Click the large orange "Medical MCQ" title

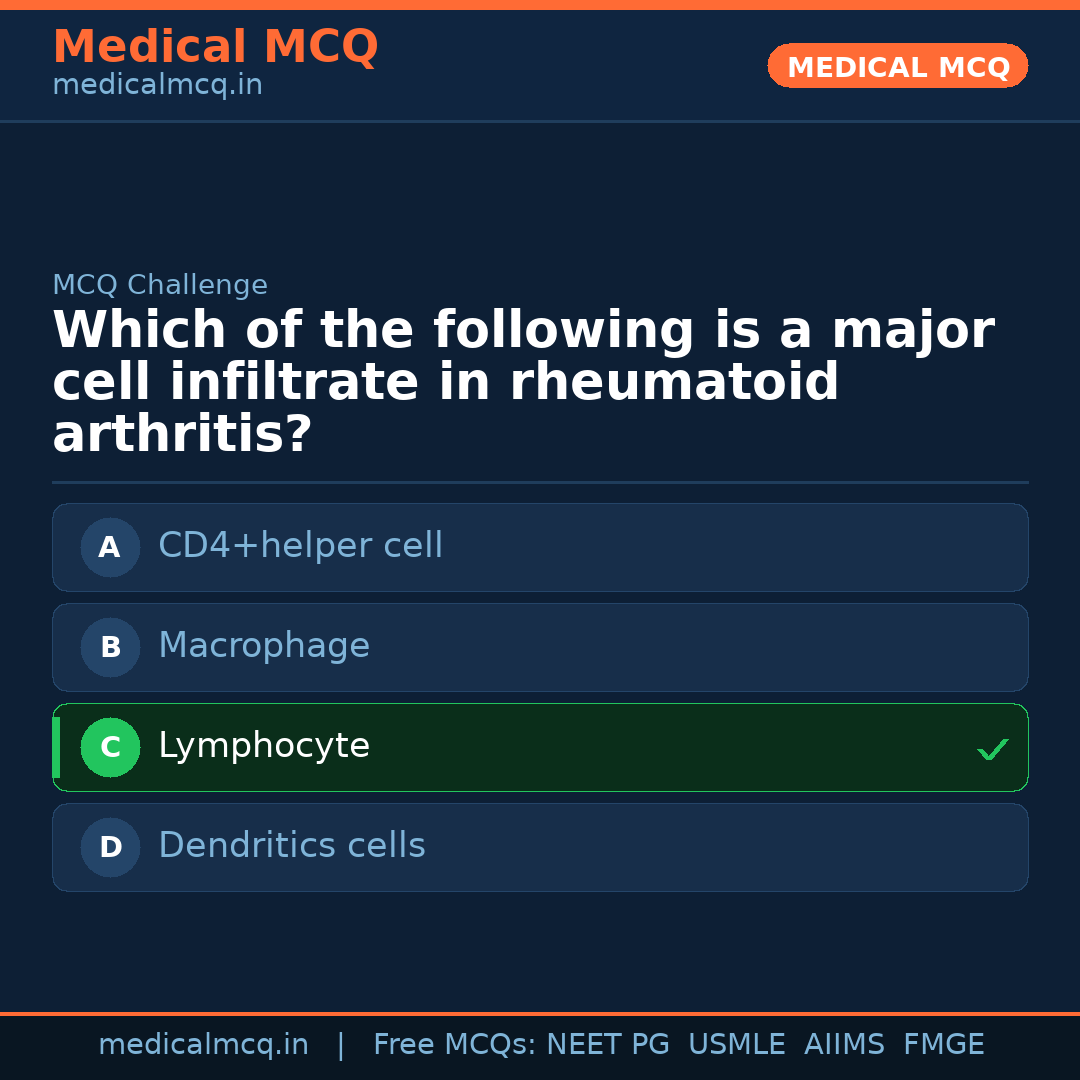pos(215,47)
